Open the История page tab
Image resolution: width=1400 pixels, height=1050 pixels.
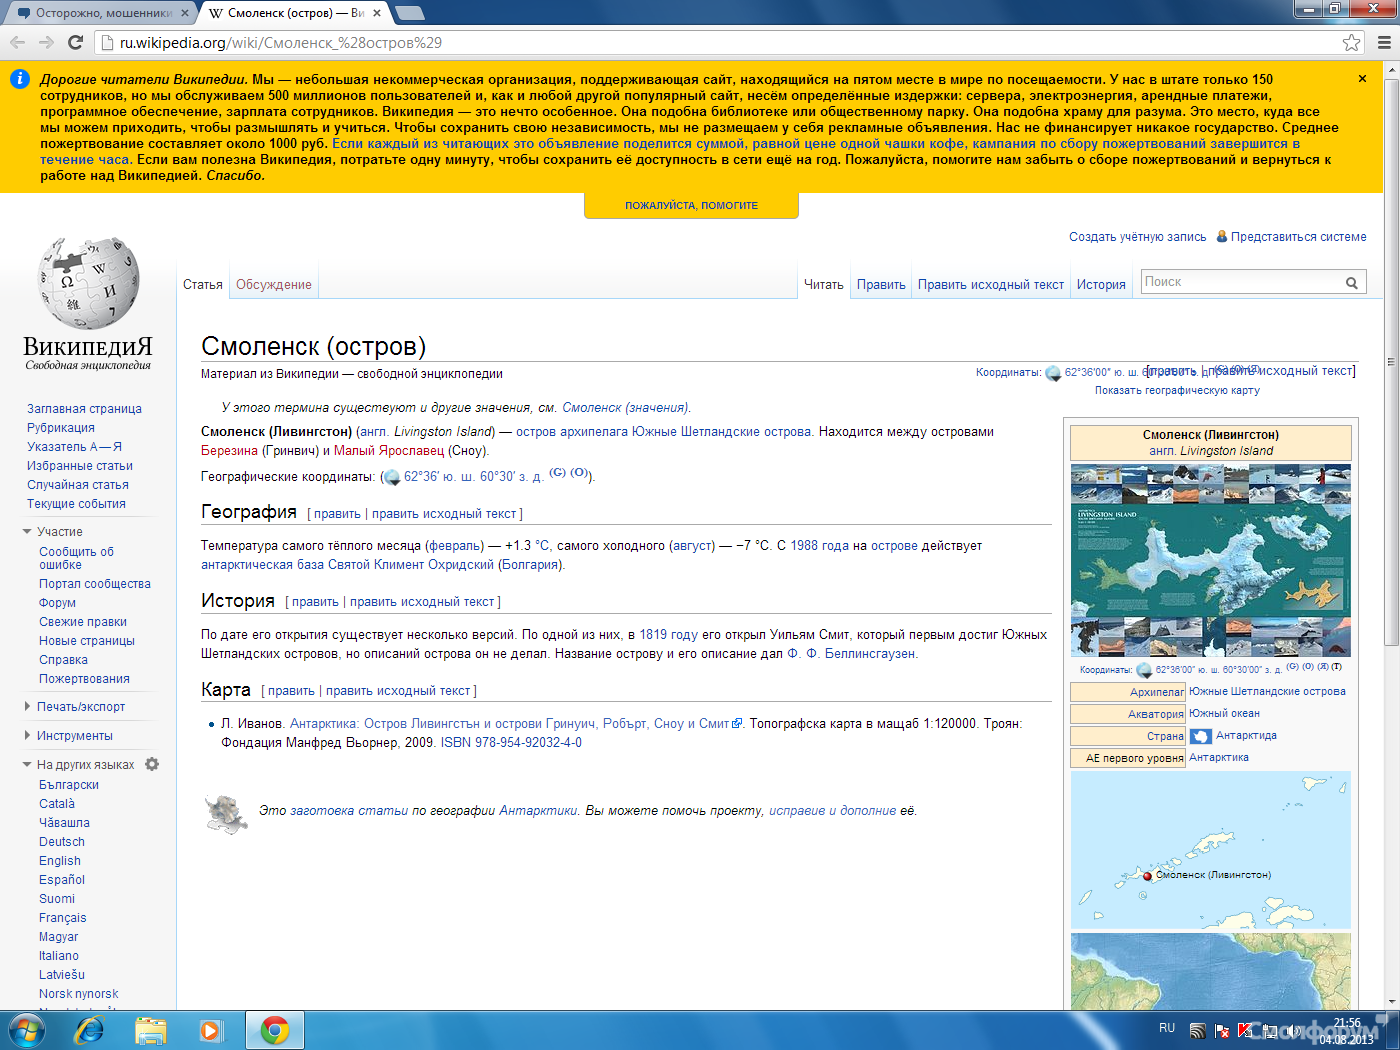click(1101, 285)
